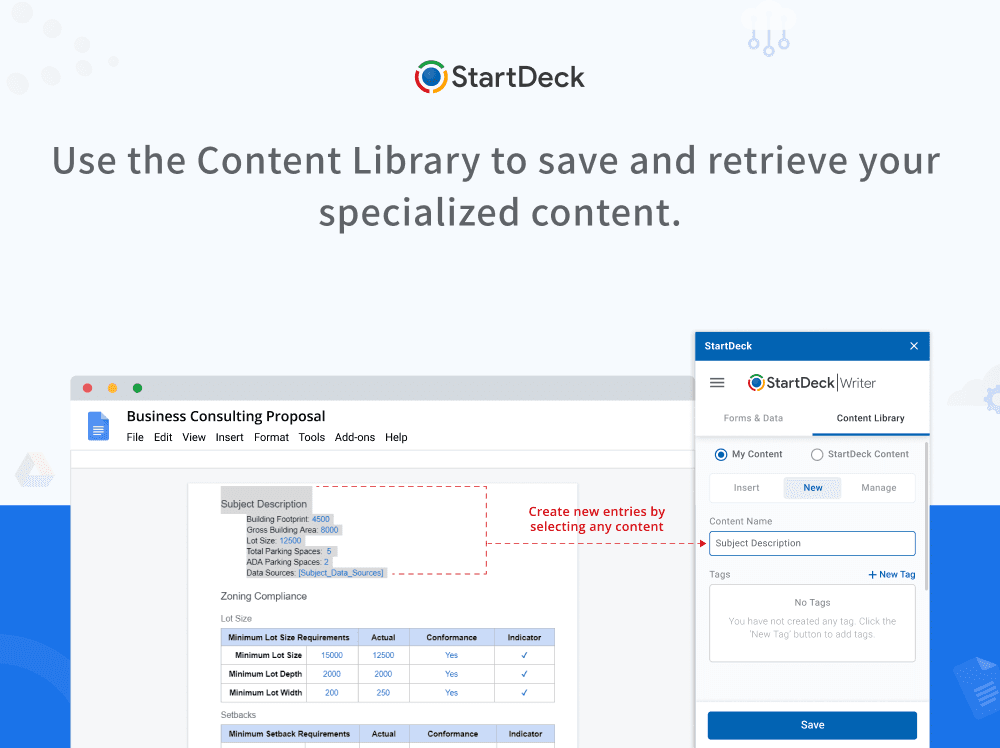The image size is (1000, 748).
Task: Click the Minimum Lot Depth Conformance Yes
Action: 452,674
